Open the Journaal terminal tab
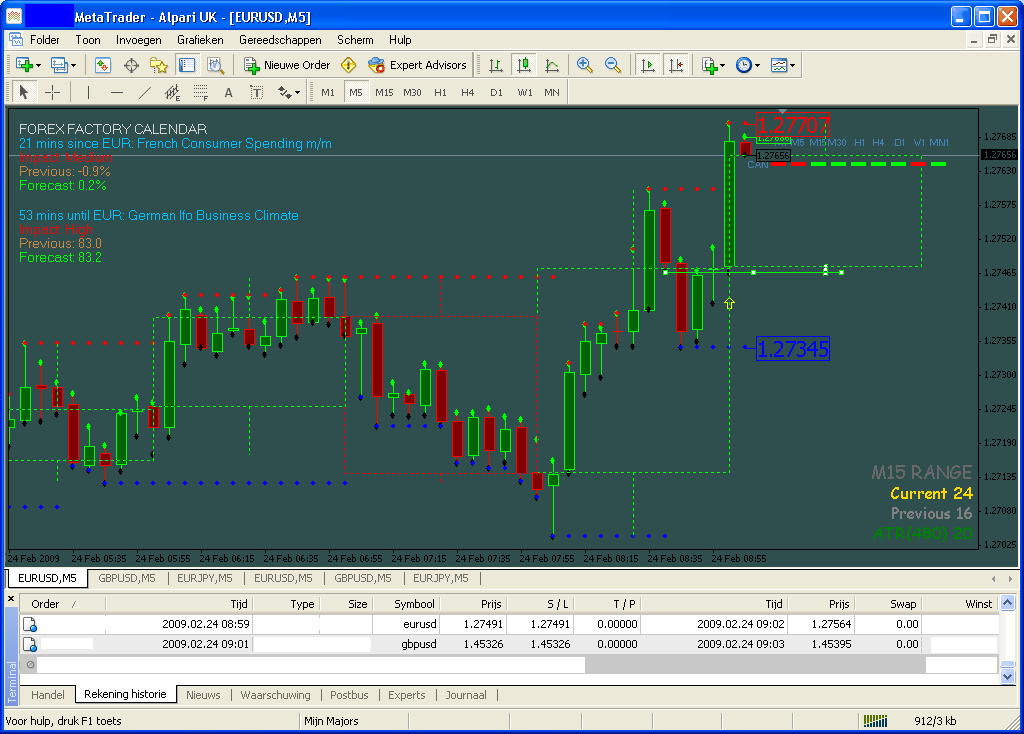This screenshot has width=1024, height=734. (x=466, y=695)
